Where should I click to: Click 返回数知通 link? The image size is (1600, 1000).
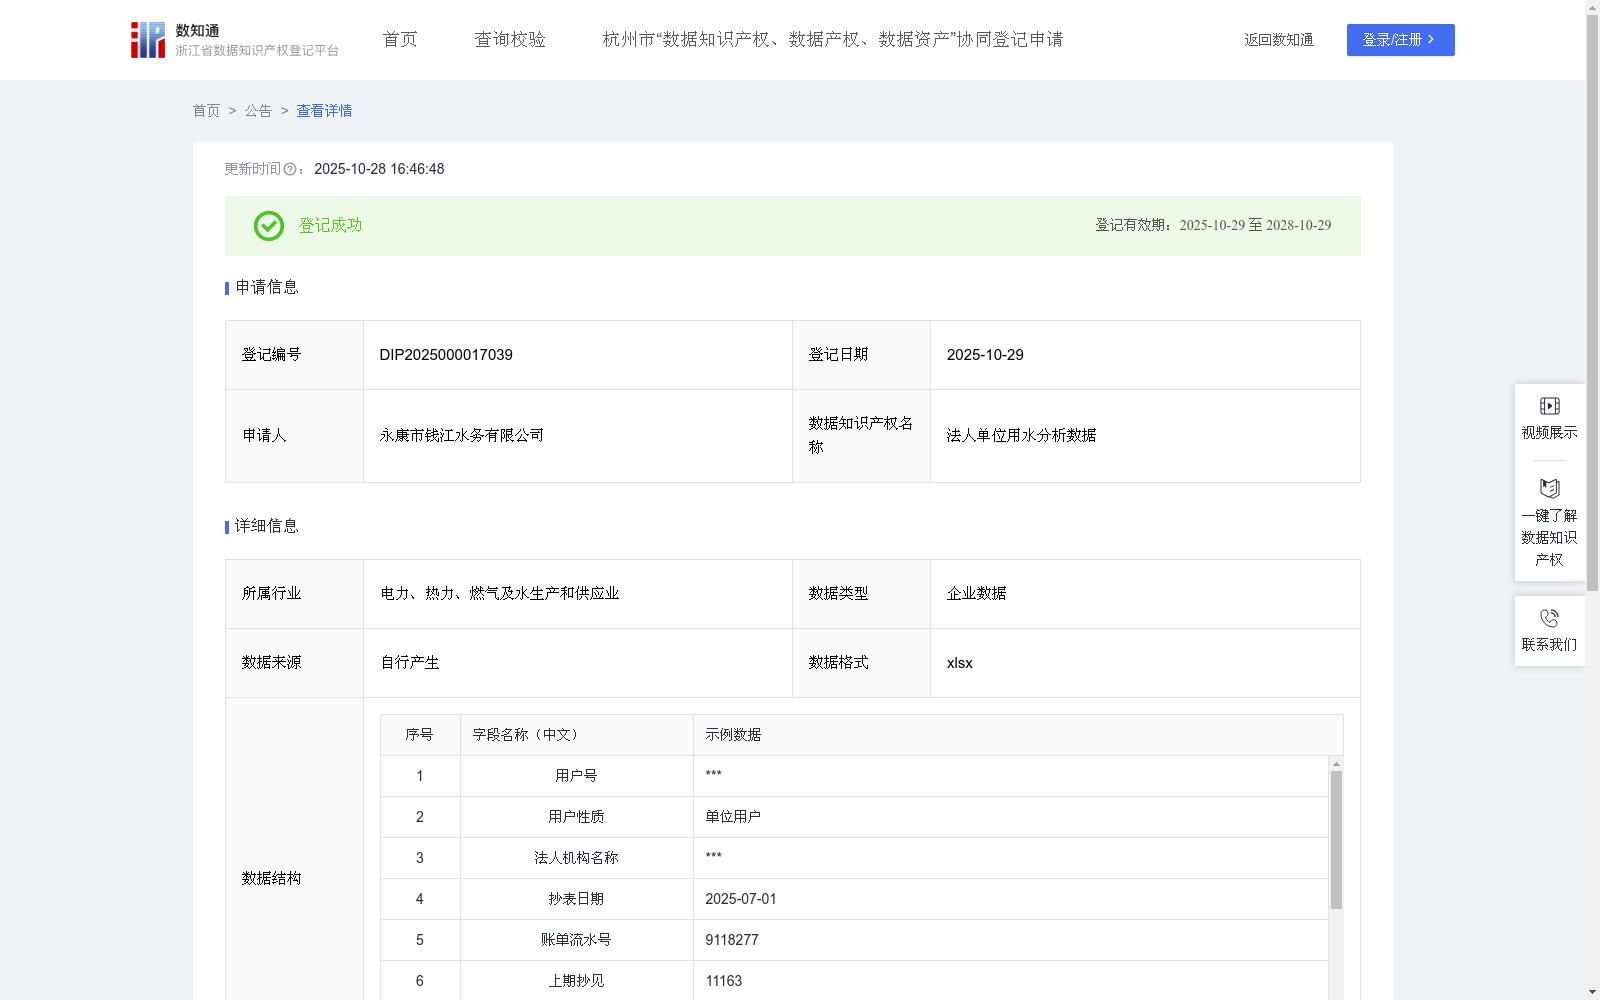[1279, 40]
